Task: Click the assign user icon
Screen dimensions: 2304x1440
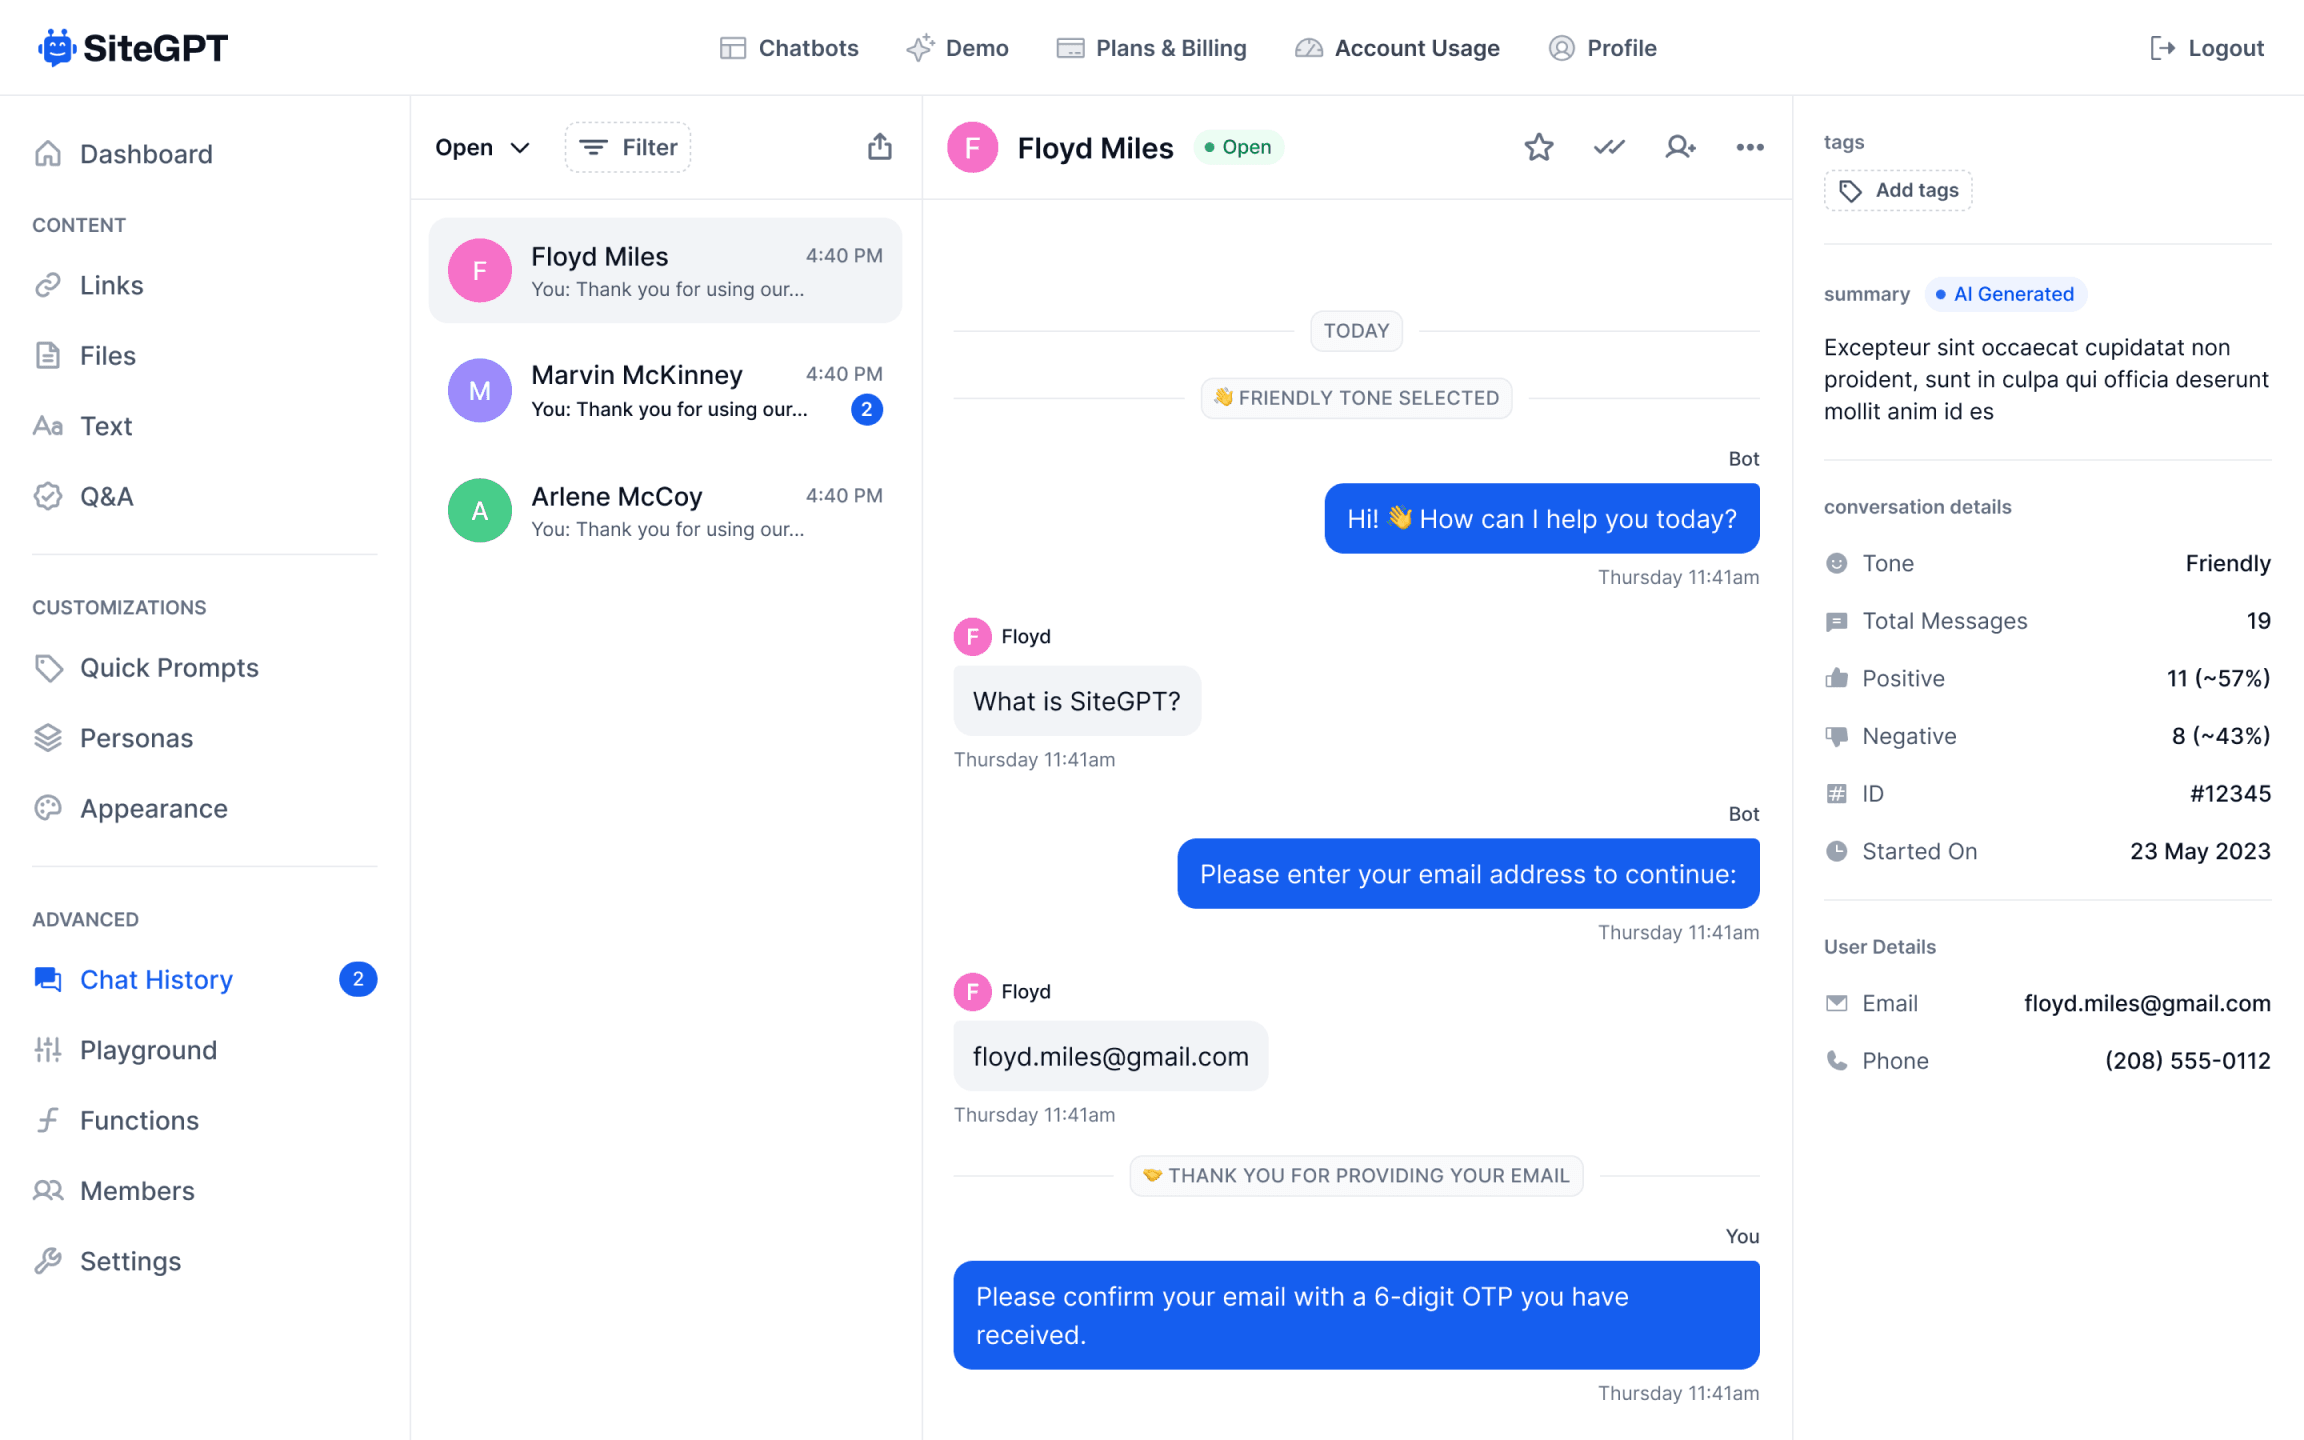Action: coord(1680,147)
